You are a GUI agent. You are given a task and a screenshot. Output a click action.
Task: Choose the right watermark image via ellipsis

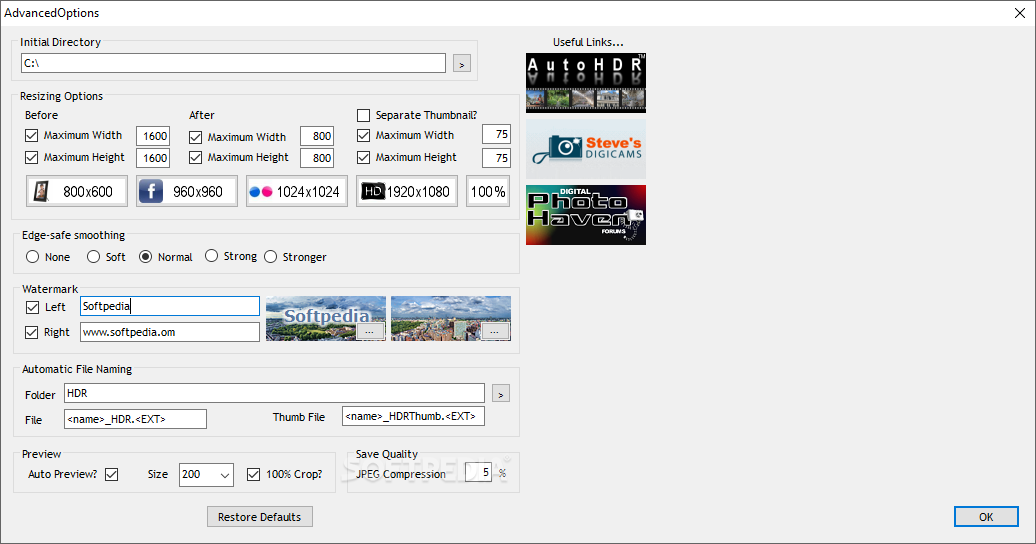(x=495, y=332)
